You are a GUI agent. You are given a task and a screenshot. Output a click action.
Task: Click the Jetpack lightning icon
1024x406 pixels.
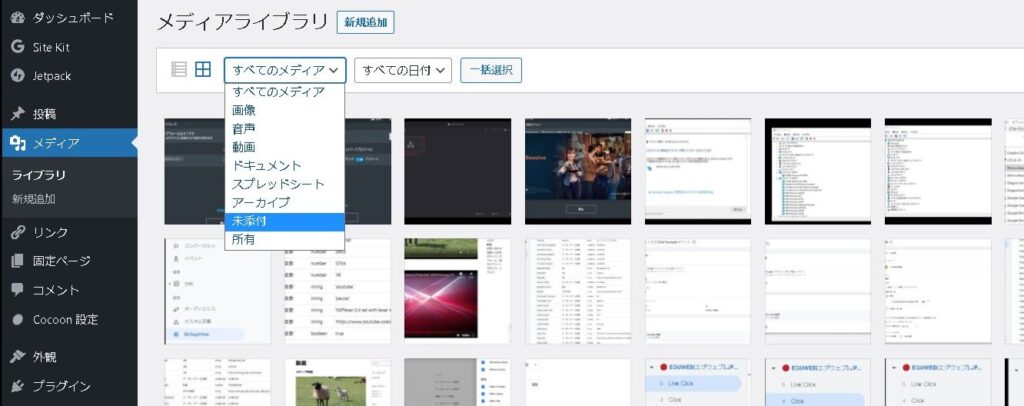tap(17, 76)
